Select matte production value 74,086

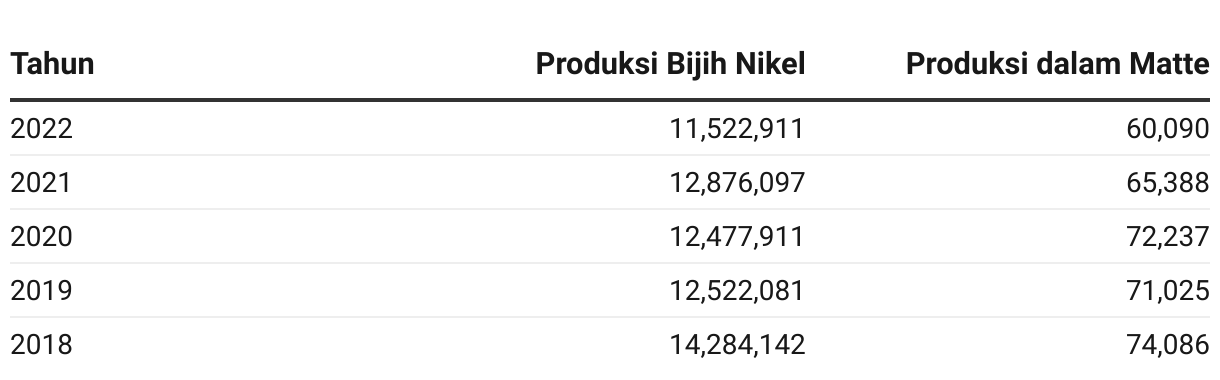(x=1167, y=345)
